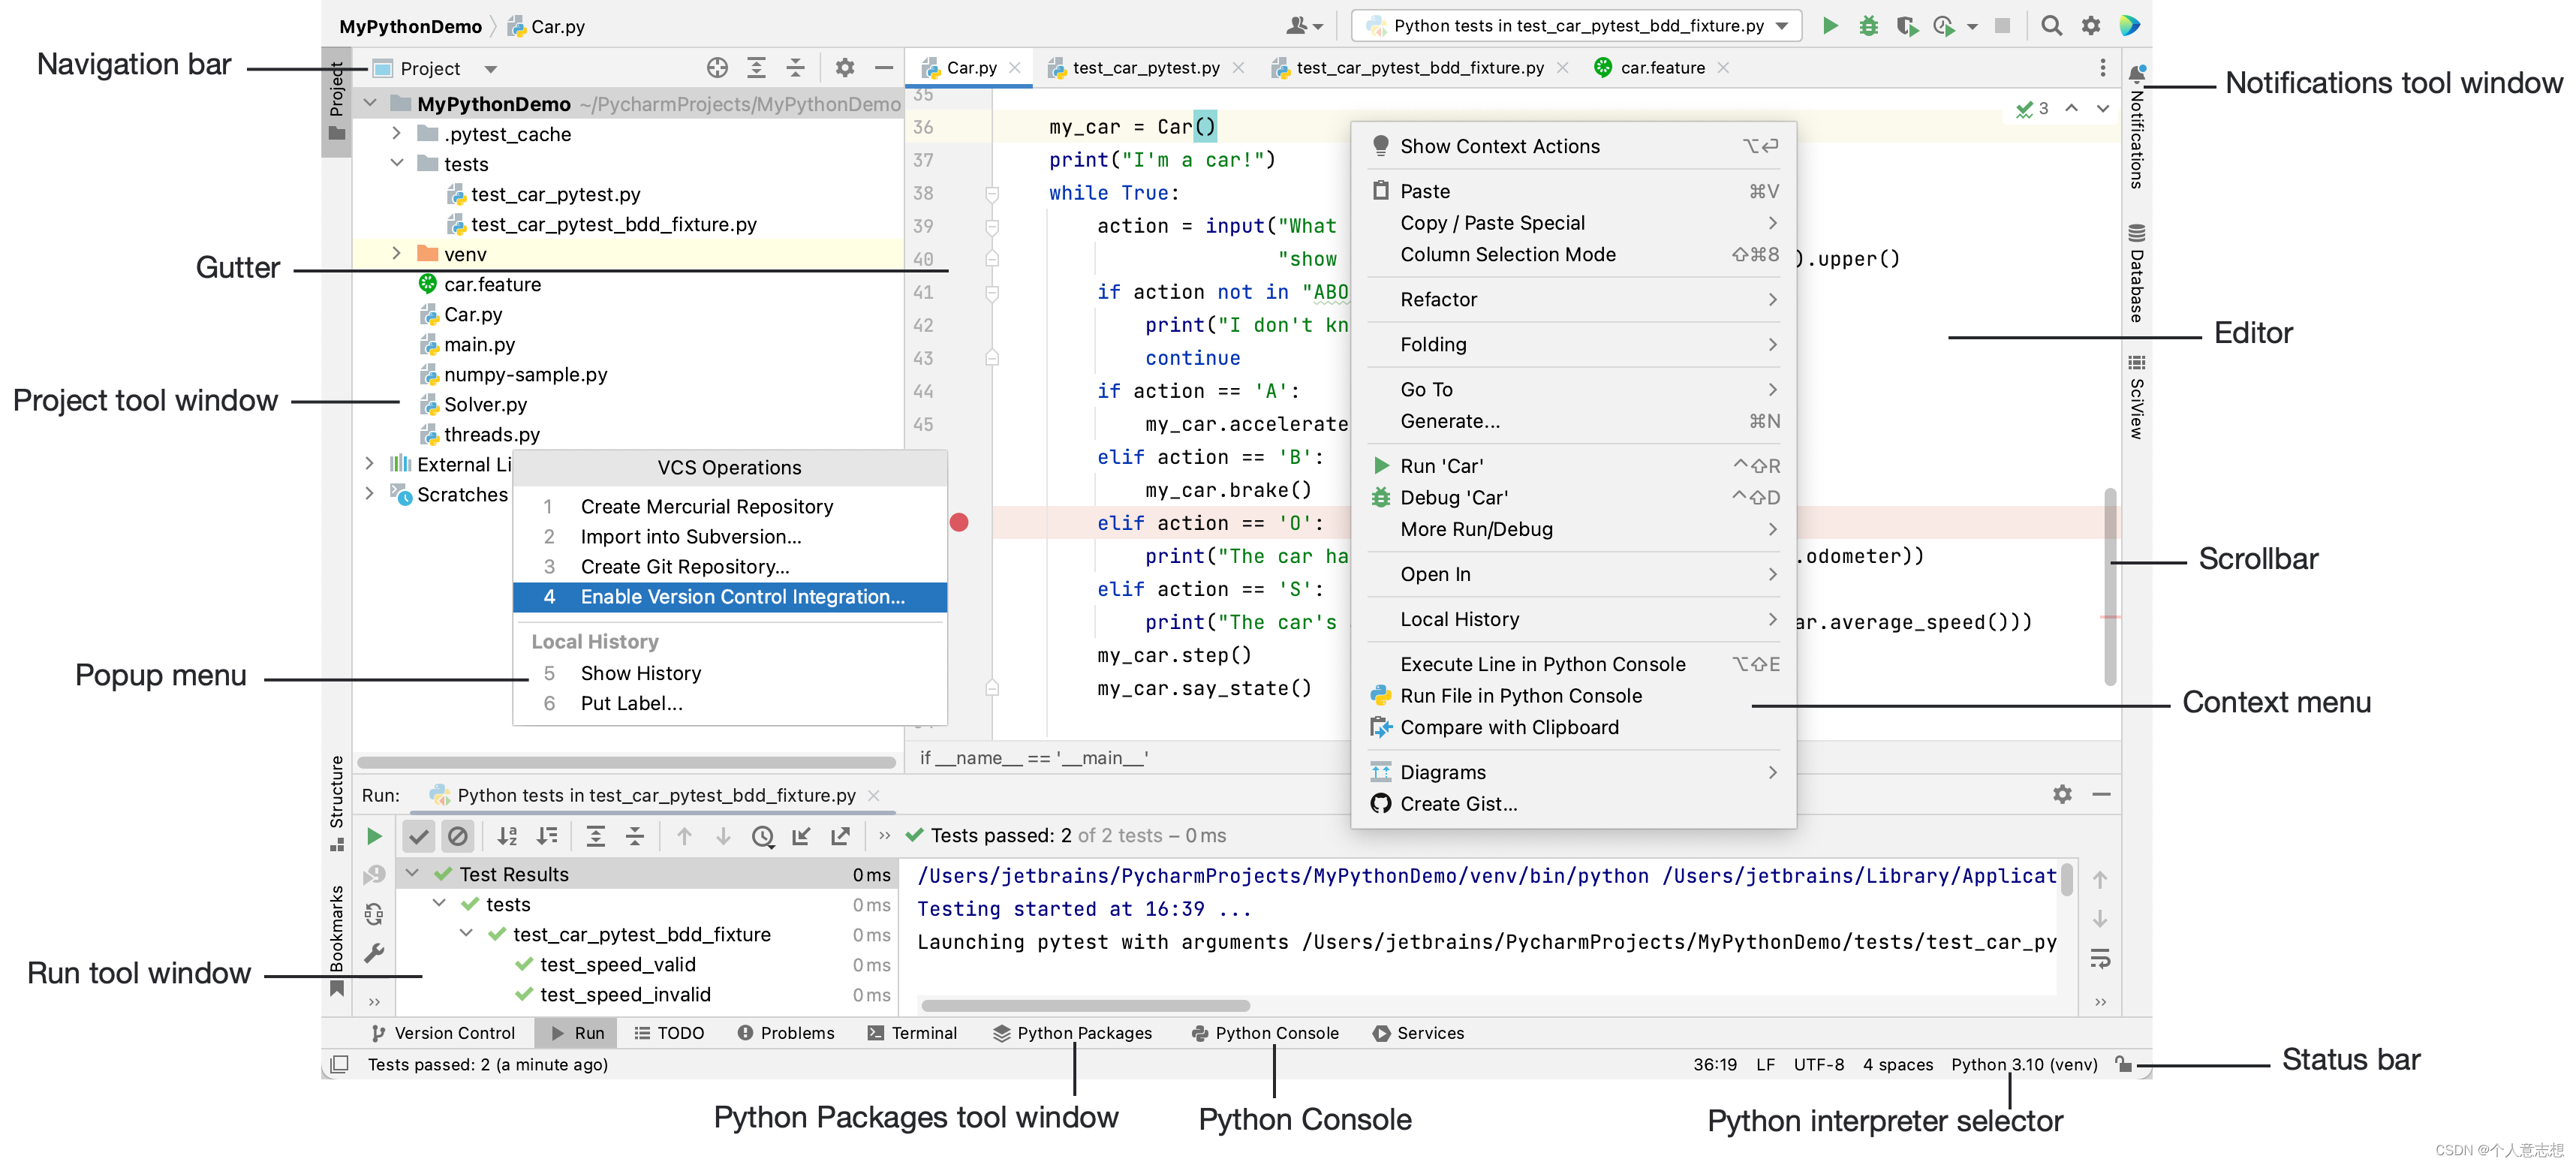Toggle Show Ignored tests button
Viewport: 2576px width, 1165px height.
pyautogui.click(x=458, y=836)
